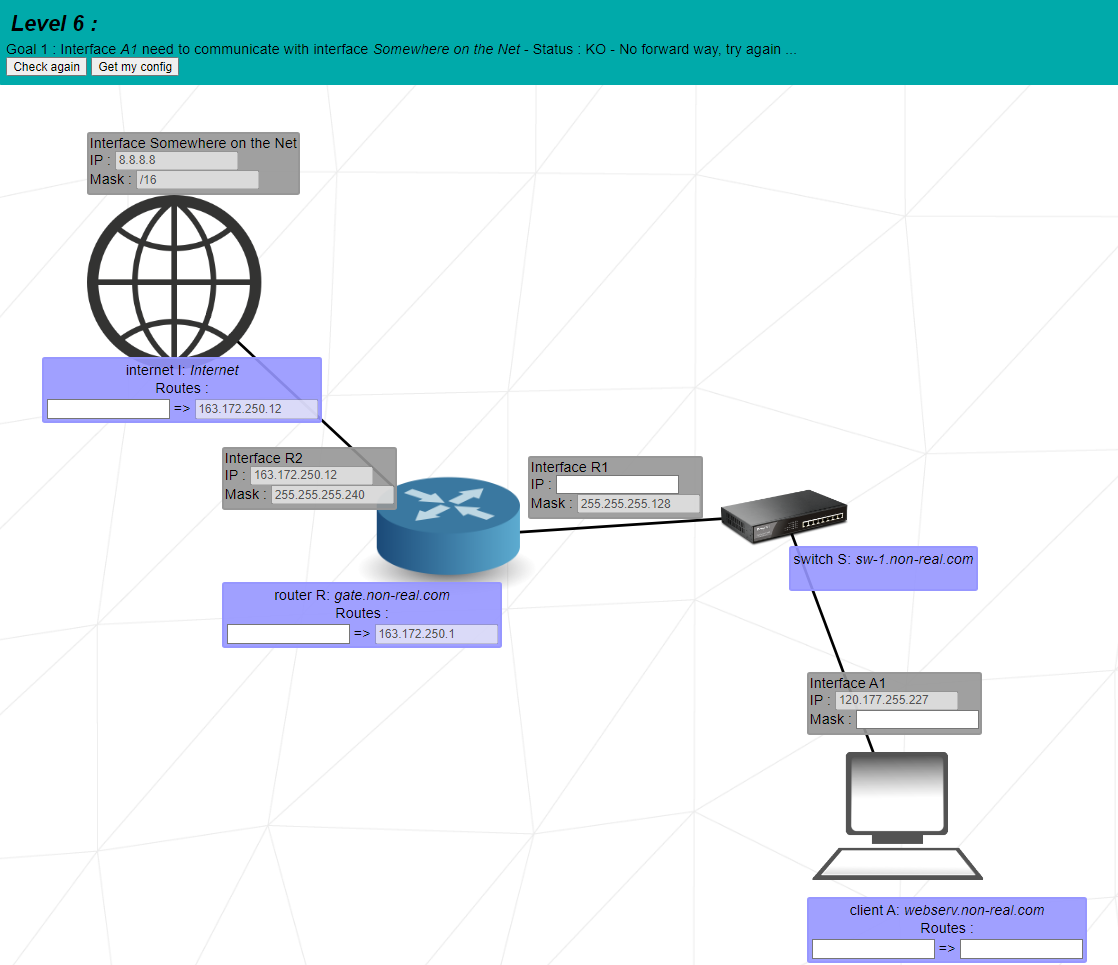Click the Interface R2 label

pyautogui.click(x=264, y=458)
